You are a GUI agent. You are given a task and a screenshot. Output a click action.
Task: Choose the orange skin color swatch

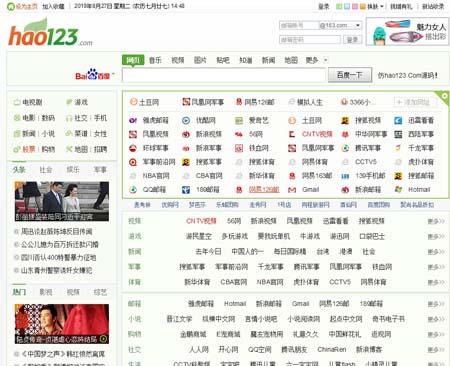[363, 6]
